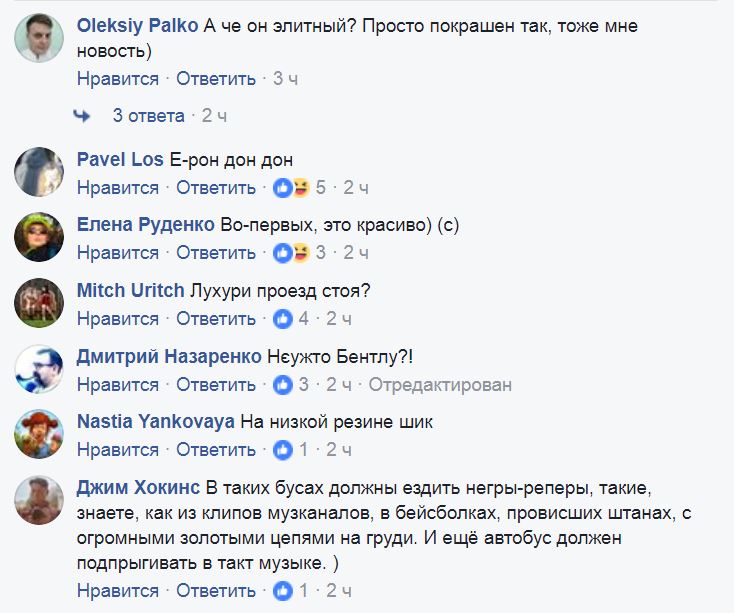The height and width of the screenshot is (613, 734).
Task: Click like icon on Джим Хокинс comment
Action: pyautogui.click(x=283, y=590)
